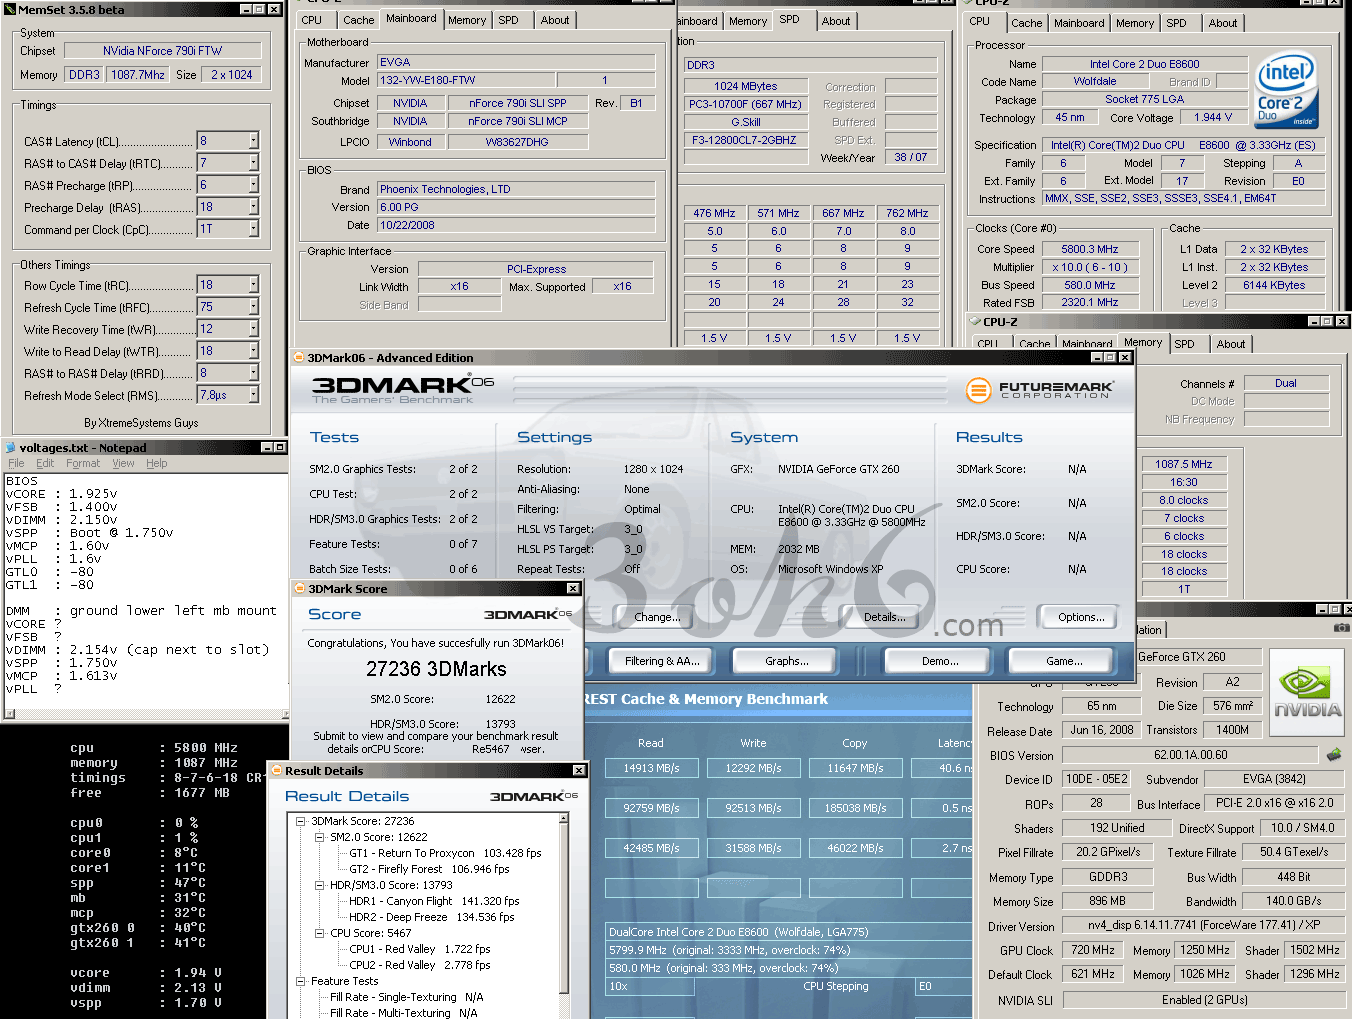Open the Edit menu in Notepad

click(x=45, y=464)
